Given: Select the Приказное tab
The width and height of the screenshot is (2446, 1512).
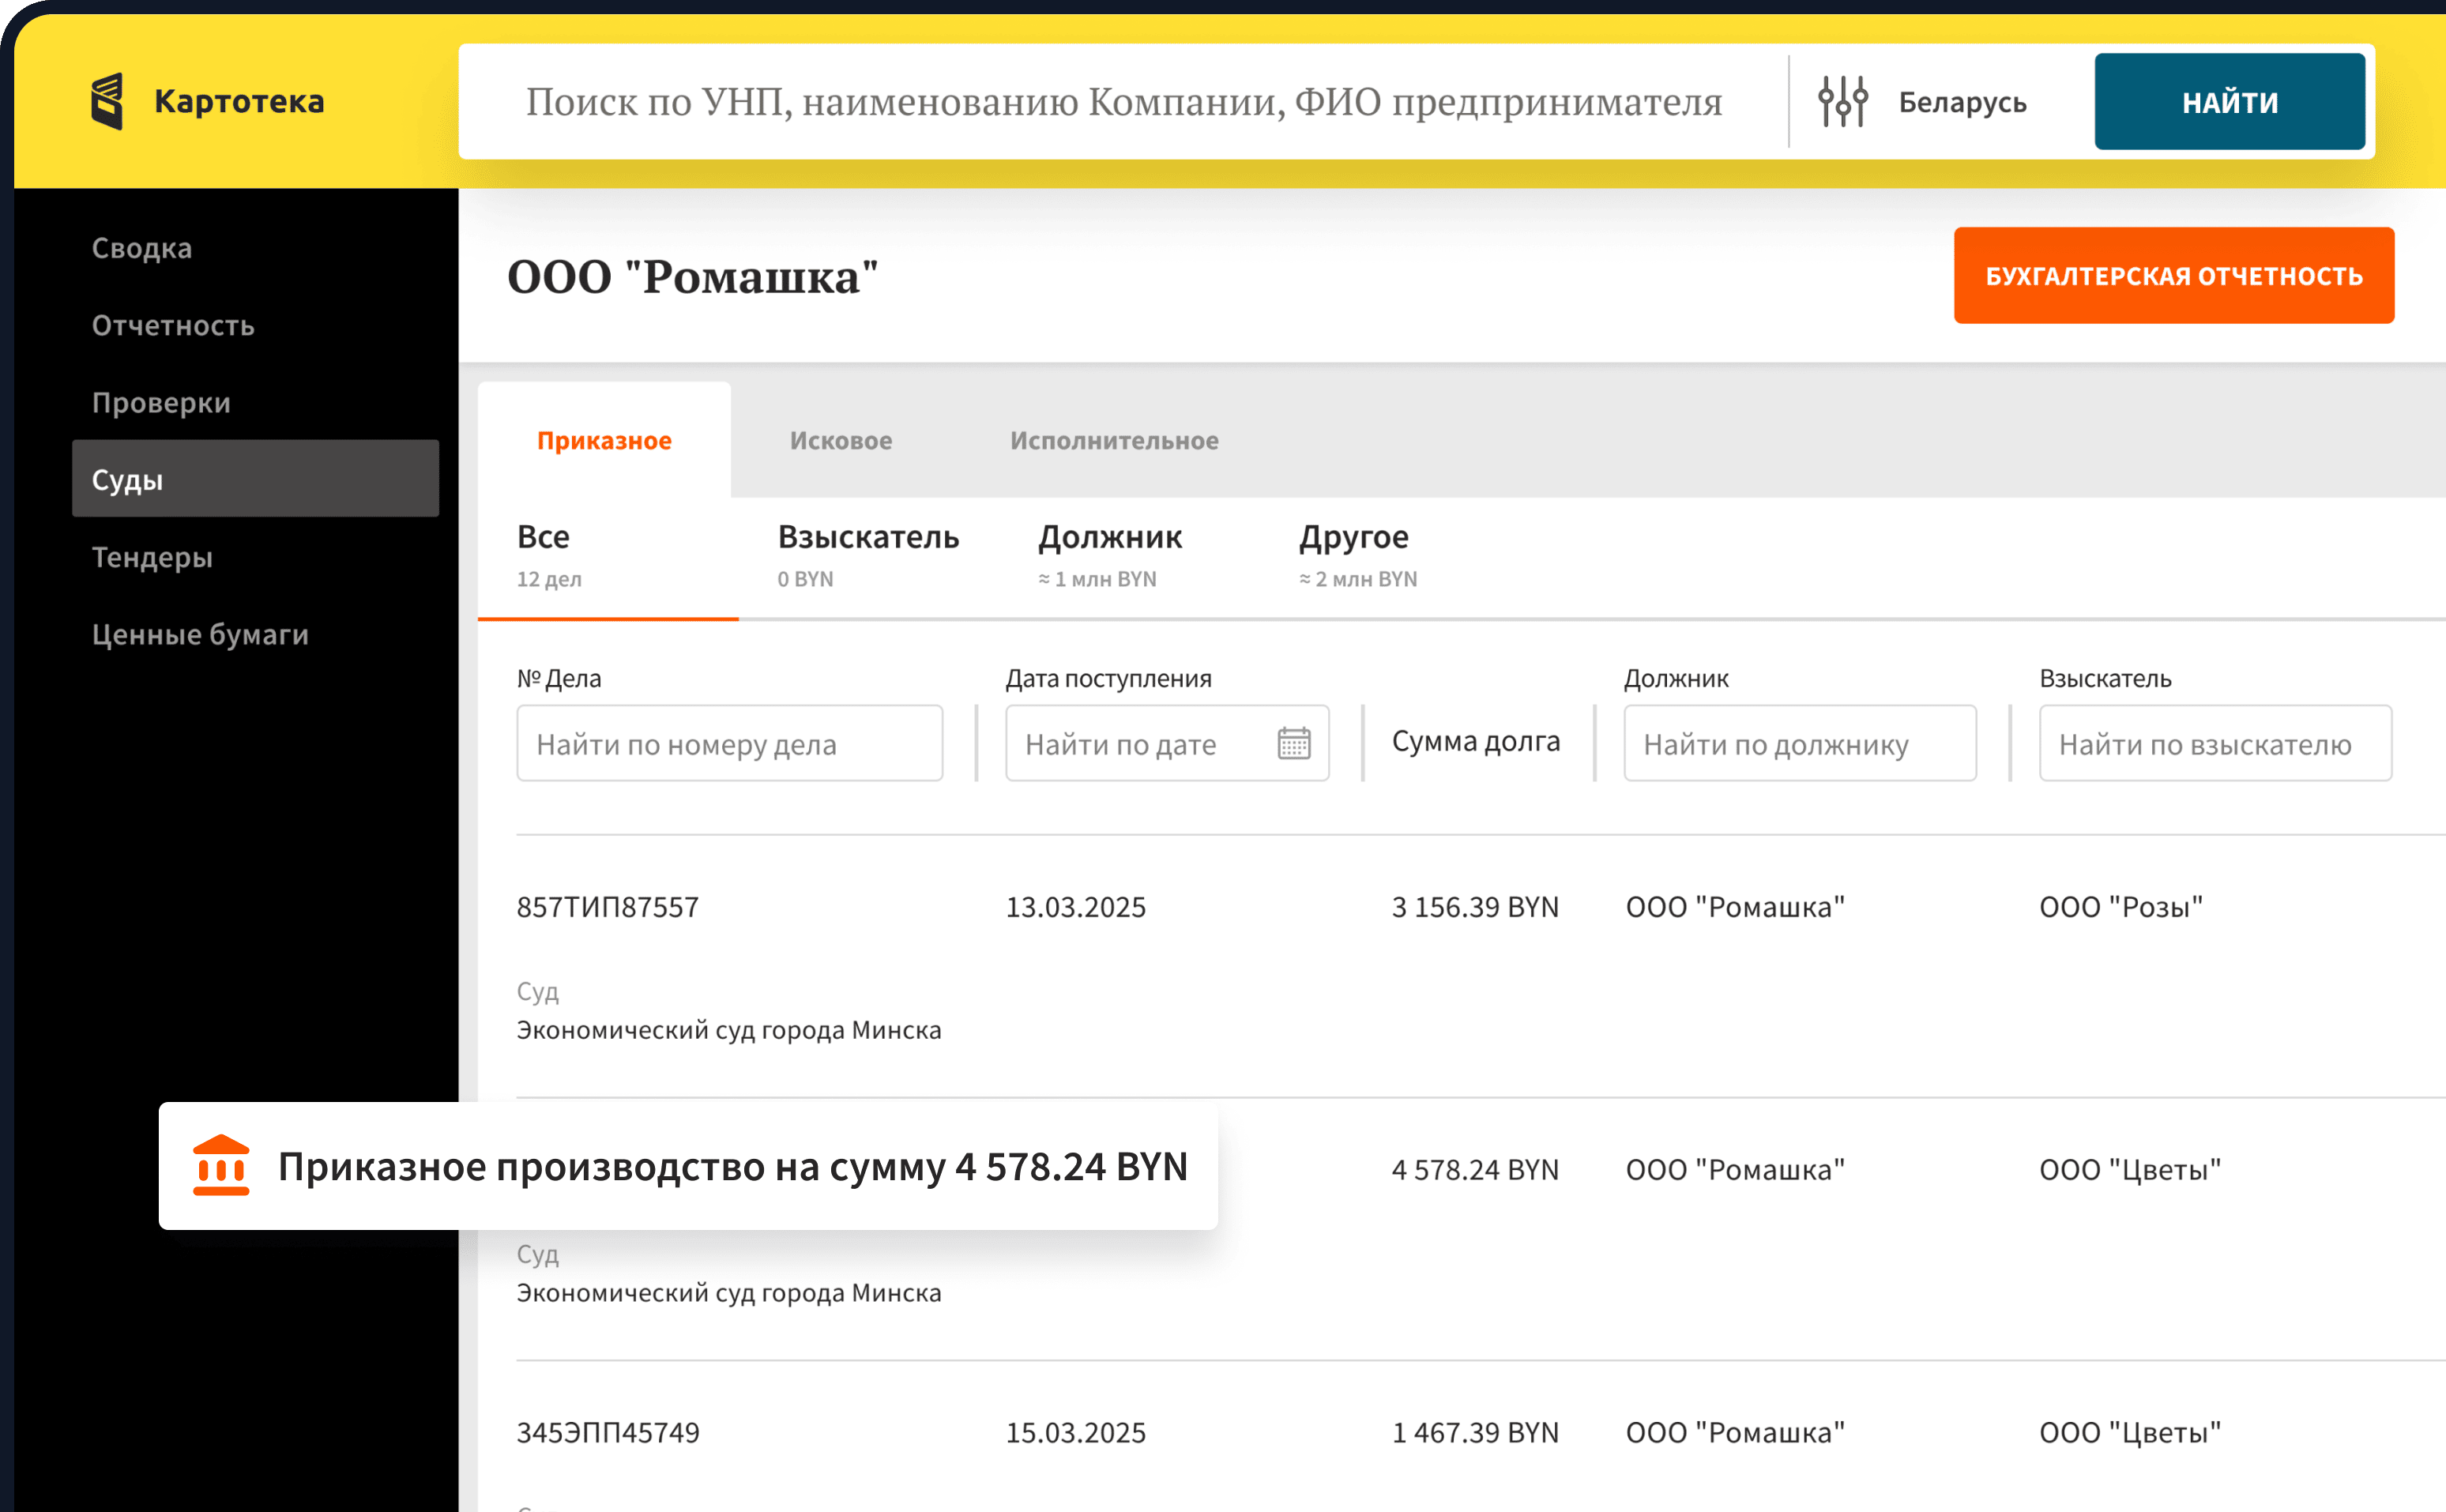Looking at the screenshot, I should click(x=604, y=440).
